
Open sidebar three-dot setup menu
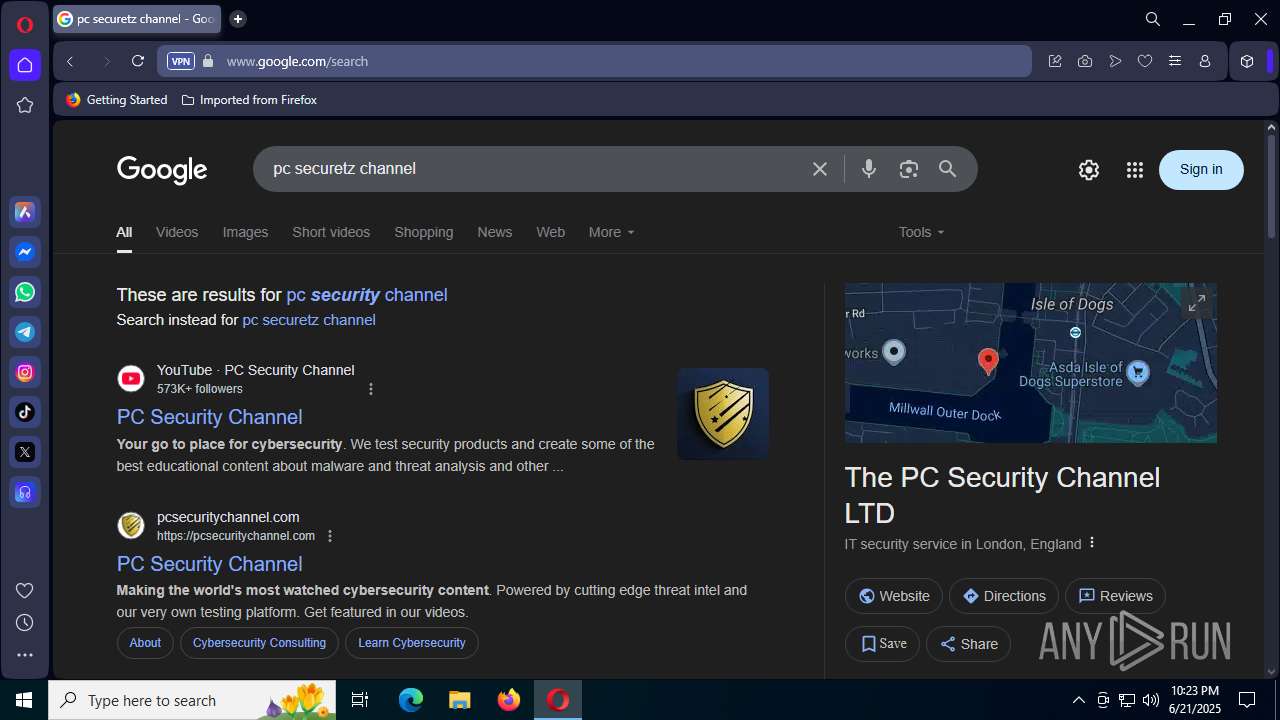pos(25,655)
